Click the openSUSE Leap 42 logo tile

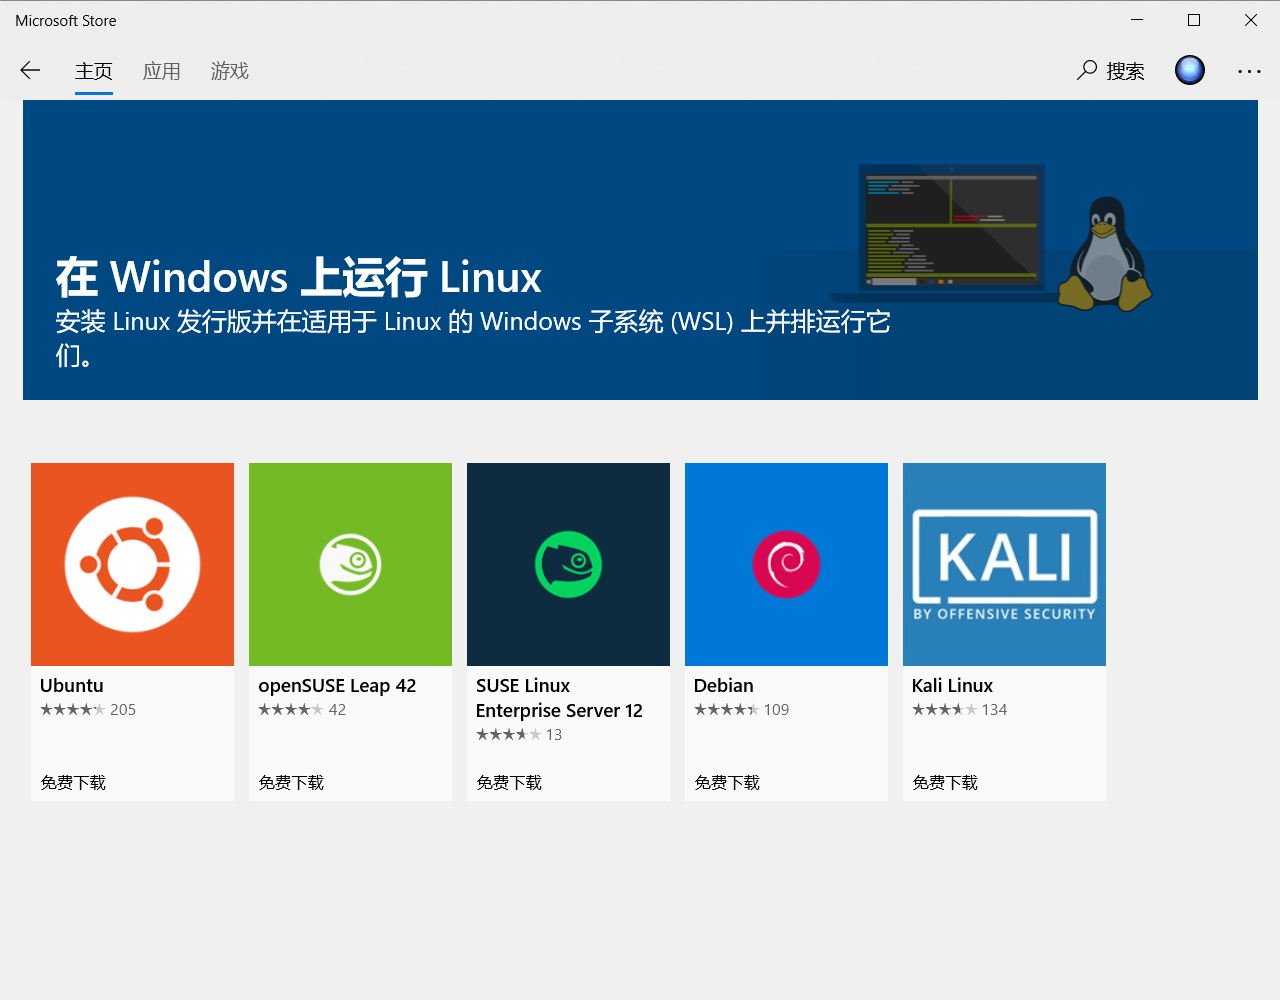tap(350, 564)
